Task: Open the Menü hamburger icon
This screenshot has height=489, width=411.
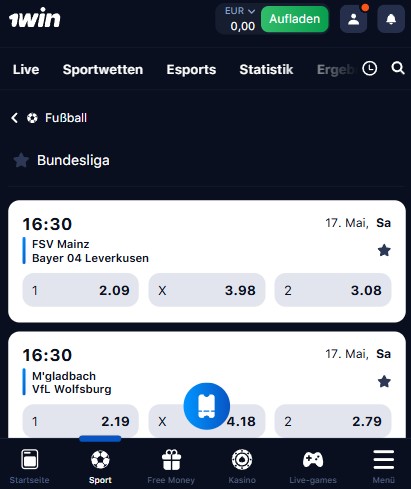Action: point(384,460)
